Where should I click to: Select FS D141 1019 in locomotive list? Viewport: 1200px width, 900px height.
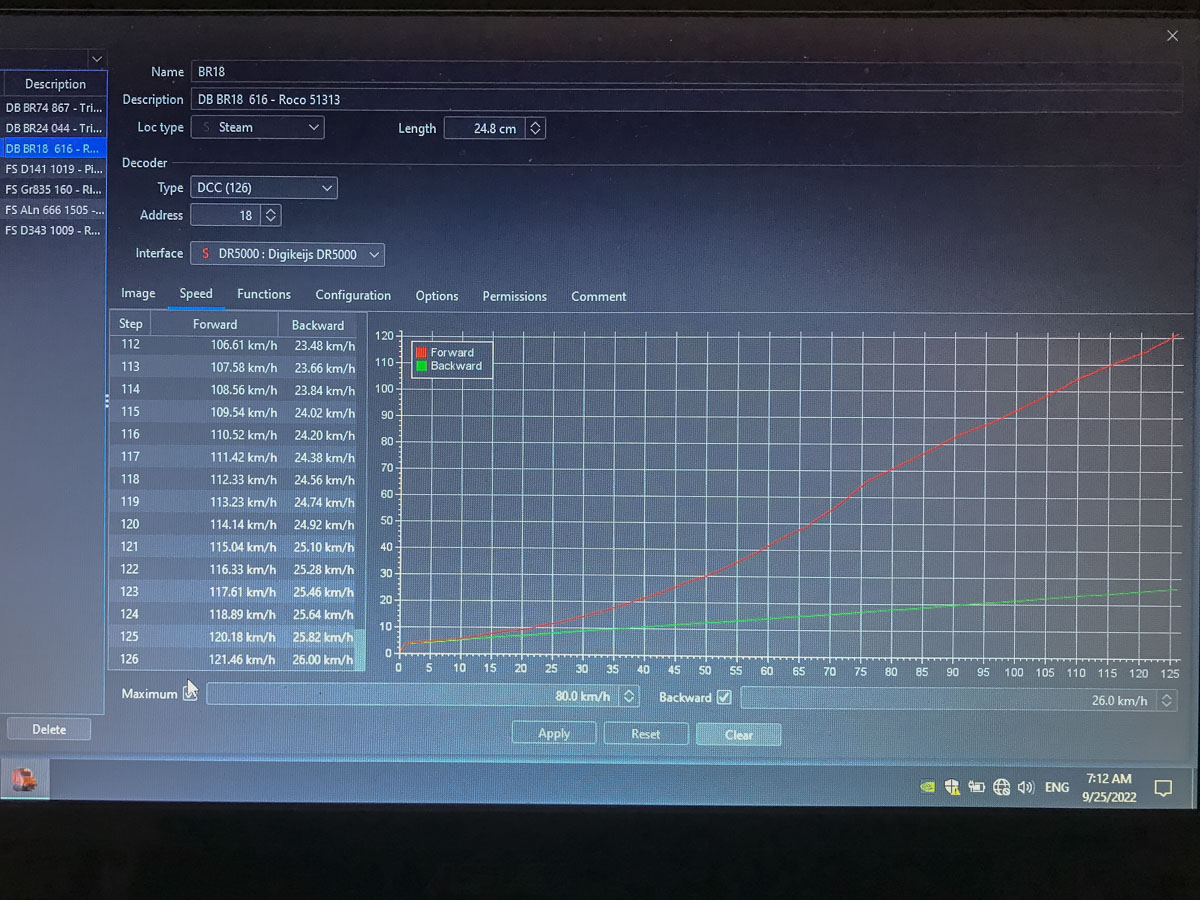click(x=54, y=169)
